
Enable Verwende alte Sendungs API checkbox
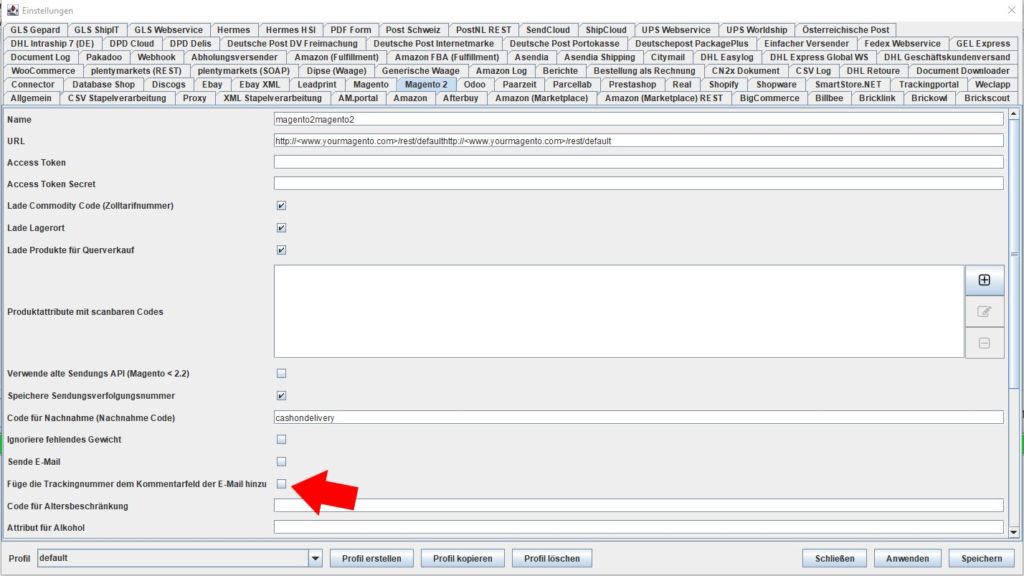281,374
